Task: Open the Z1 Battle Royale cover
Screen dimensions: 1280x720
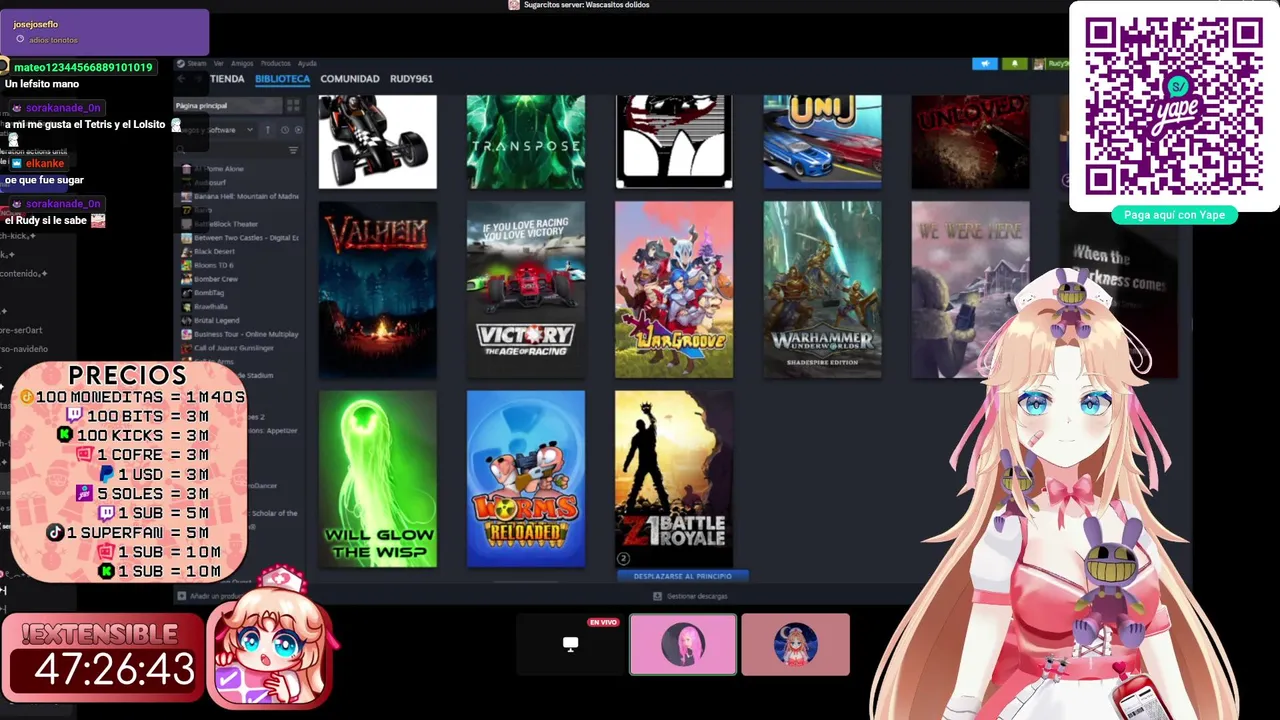Action: pyautogui.click(x=674, y=479)
